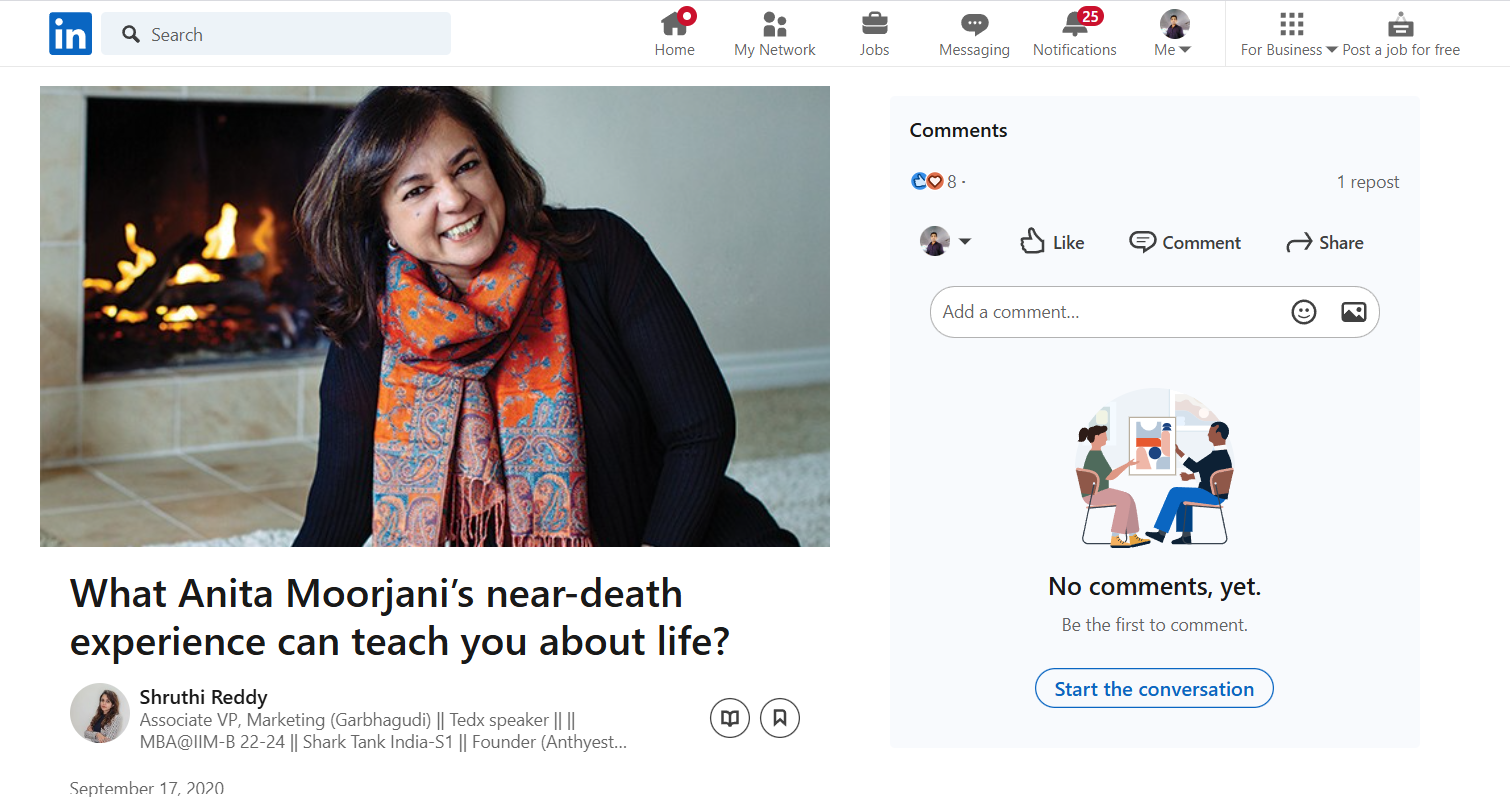The width and height of the screenshot is (1510, 797).
Task: Toggle the bookmark save article icon
Action: pyautogui.click(x=780, y=717)
